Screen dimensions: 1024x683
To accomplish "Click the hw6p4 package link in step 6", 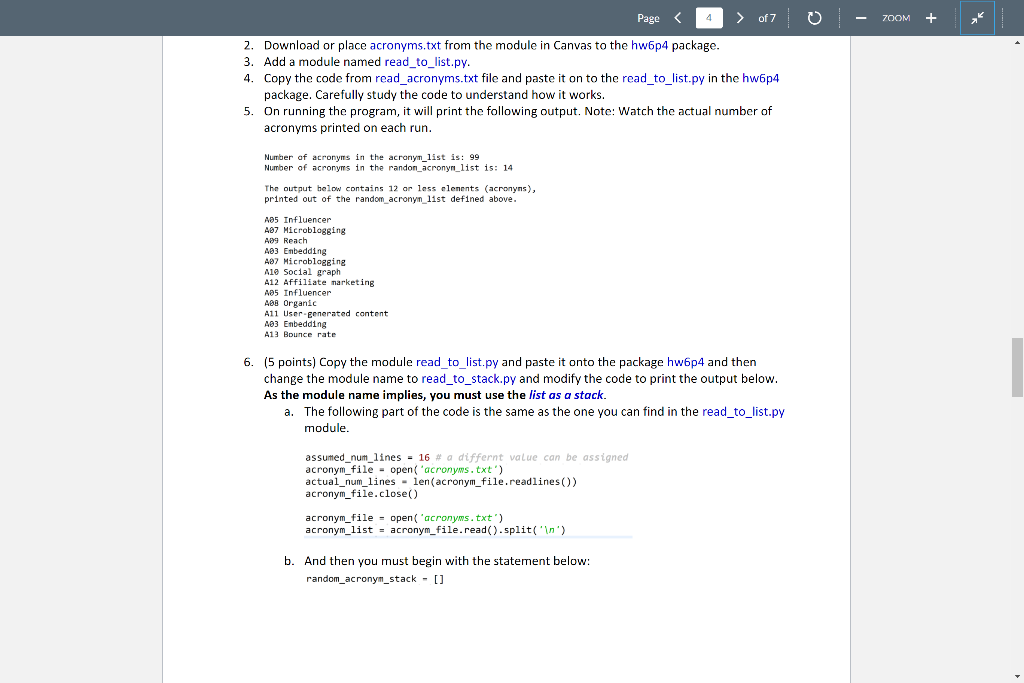I will tap(687, 361).
